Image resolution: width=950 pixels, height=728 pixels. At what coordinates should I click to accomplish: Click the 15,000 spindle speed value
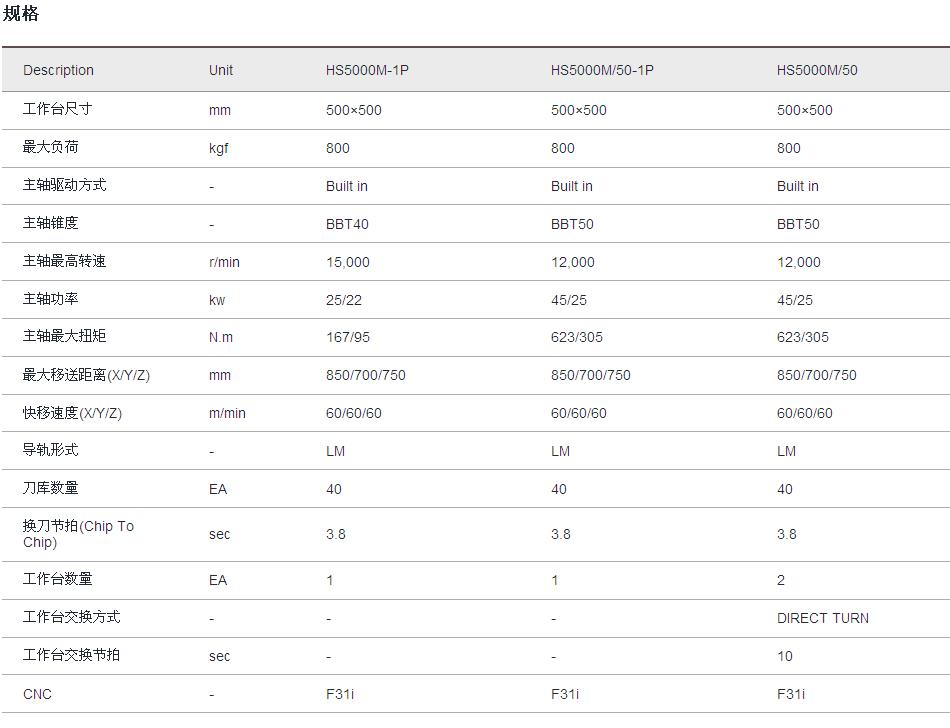348,262
